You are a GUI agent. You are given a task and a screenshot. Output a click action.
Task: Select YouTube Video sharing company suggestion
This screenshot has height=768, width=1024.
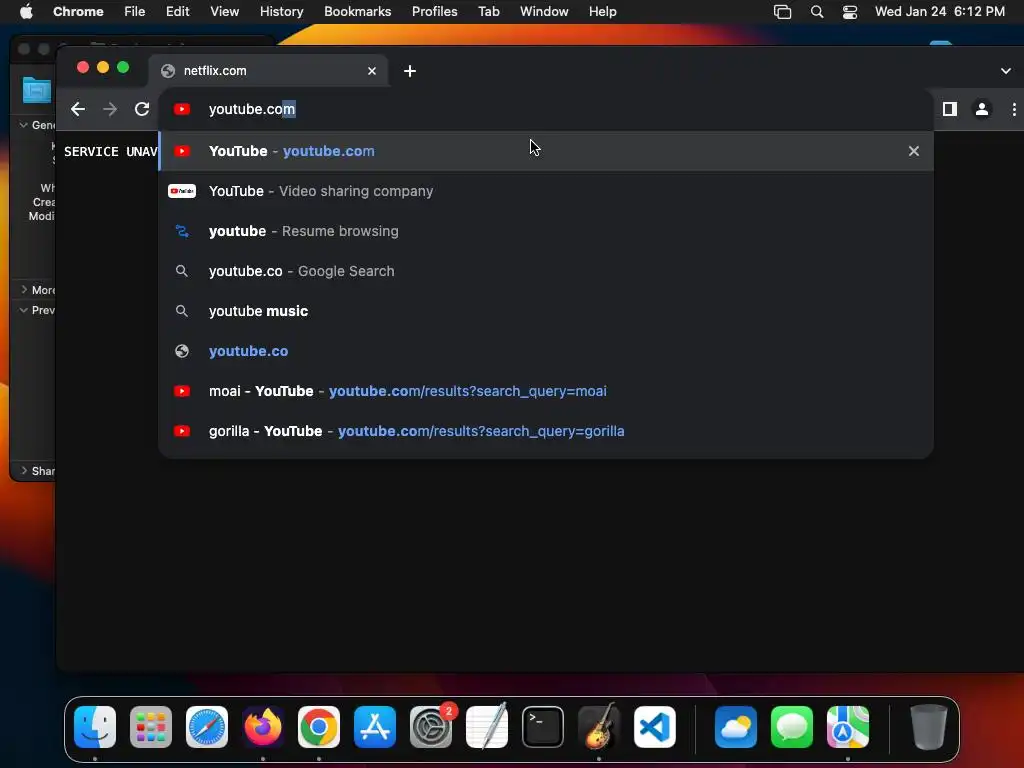coord(546,191)
